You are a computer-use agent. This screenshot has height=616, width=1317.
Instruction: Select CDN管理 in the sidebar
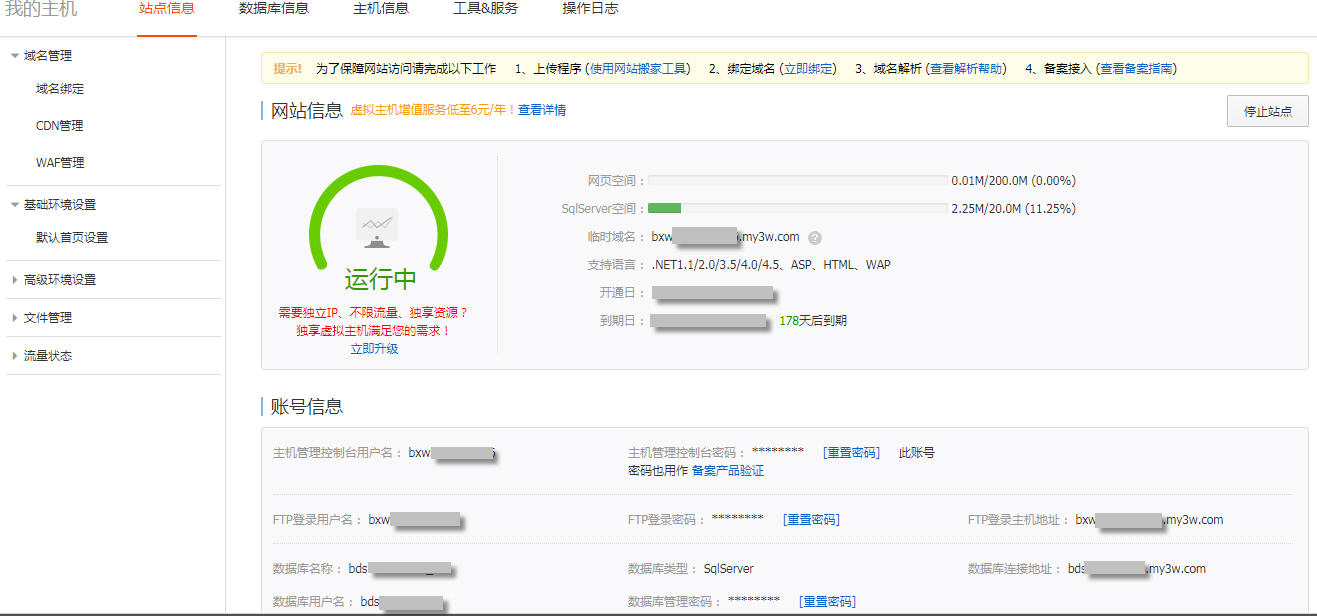coord(60,126)
